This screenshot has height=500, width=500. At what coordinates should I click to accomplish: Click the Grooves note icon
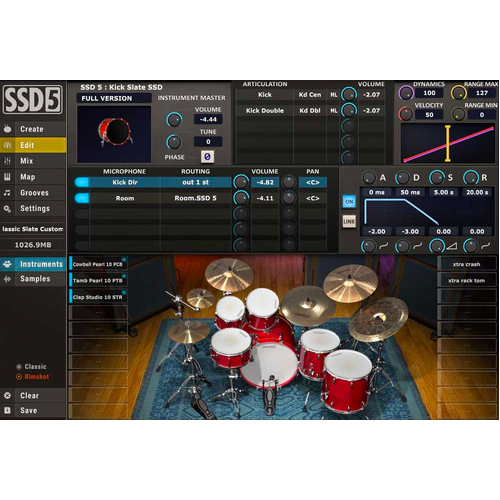pyautogui.click(x=7, y=193)
